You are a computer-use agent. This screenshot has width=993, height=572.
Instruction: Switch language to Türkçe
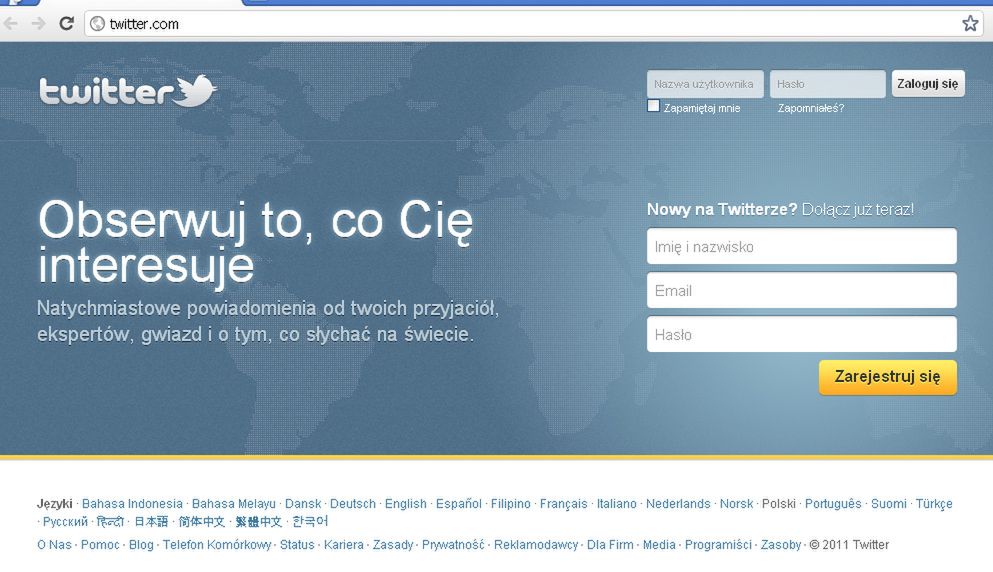click(x=934, y=504)
